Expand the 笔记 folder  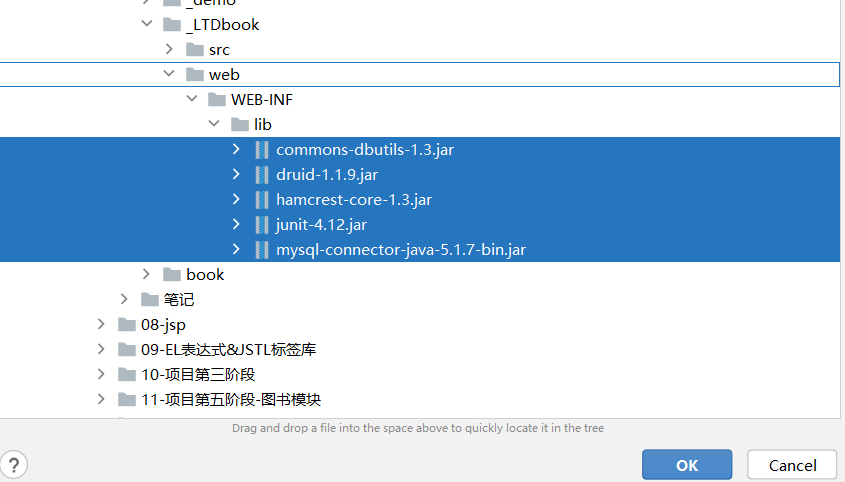click(x=124, y=299)
